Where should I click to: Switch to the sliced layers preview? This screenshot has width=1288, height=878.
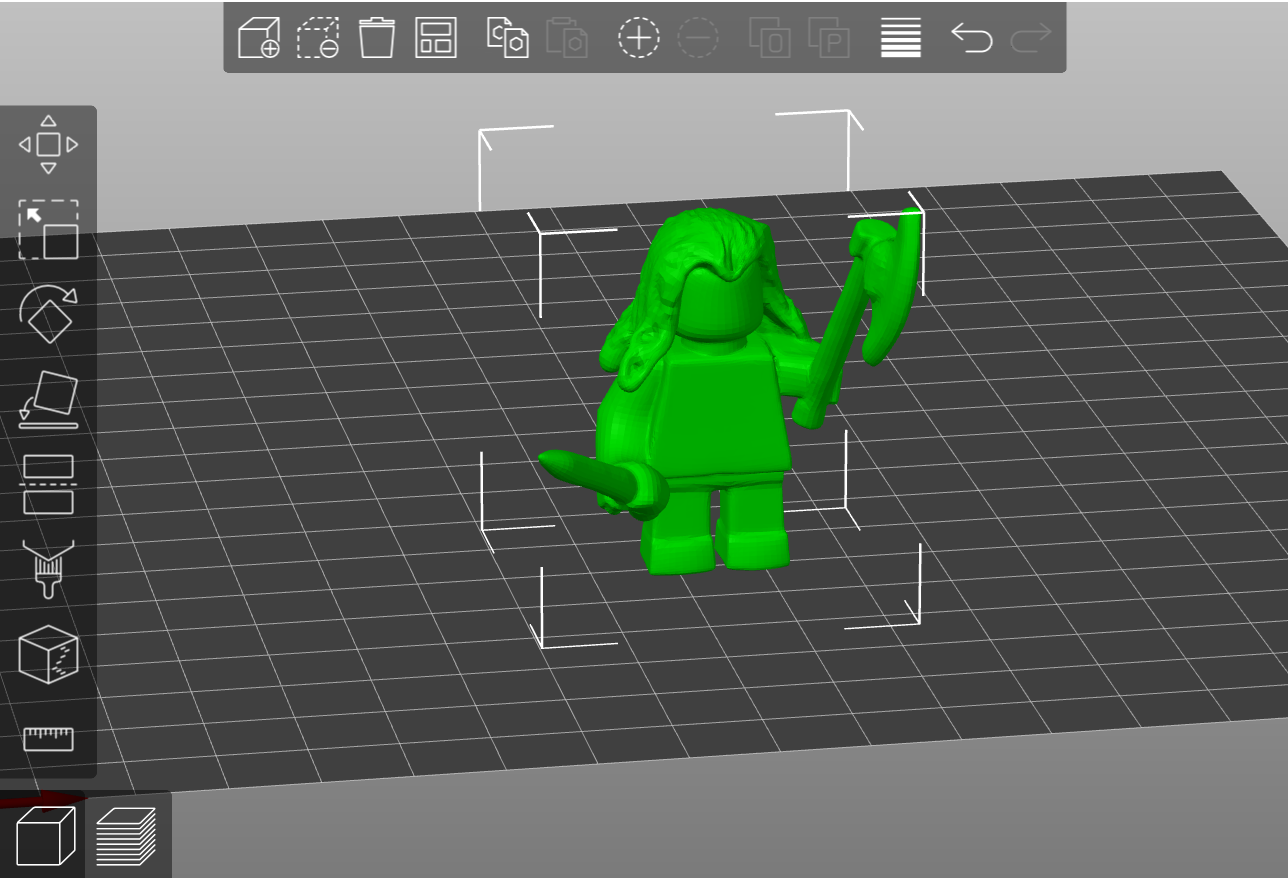click(126, 836)
